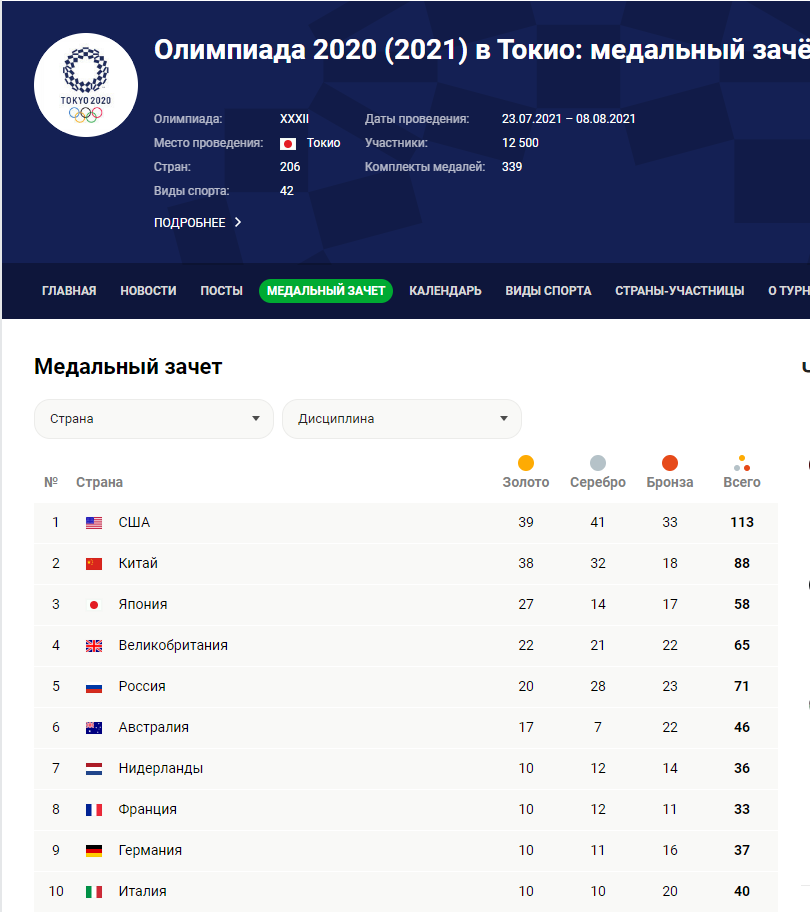Sort by gold medal icon column
The height and width of the screenshot is (912, 810).
tap(526, 463)
